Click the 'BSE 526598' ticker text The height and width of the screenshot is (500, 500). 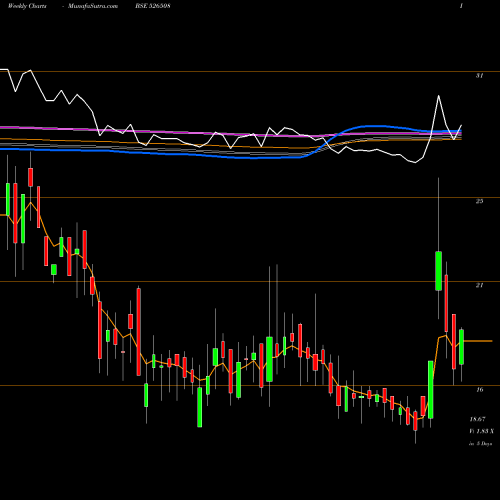[153, 6]
